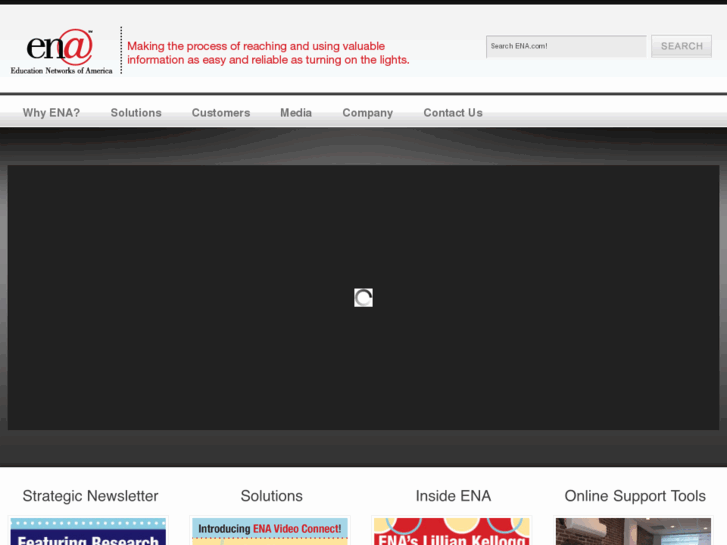Click the Inside ENA heading
Screen dimensions: 727x545
[x=453, y=496]
